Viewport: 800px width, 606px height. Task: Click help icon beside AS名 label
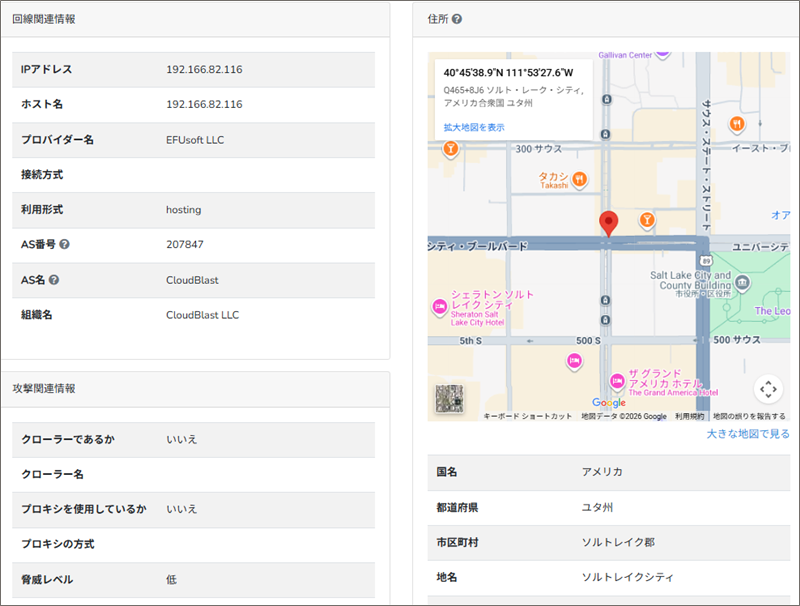54,280
